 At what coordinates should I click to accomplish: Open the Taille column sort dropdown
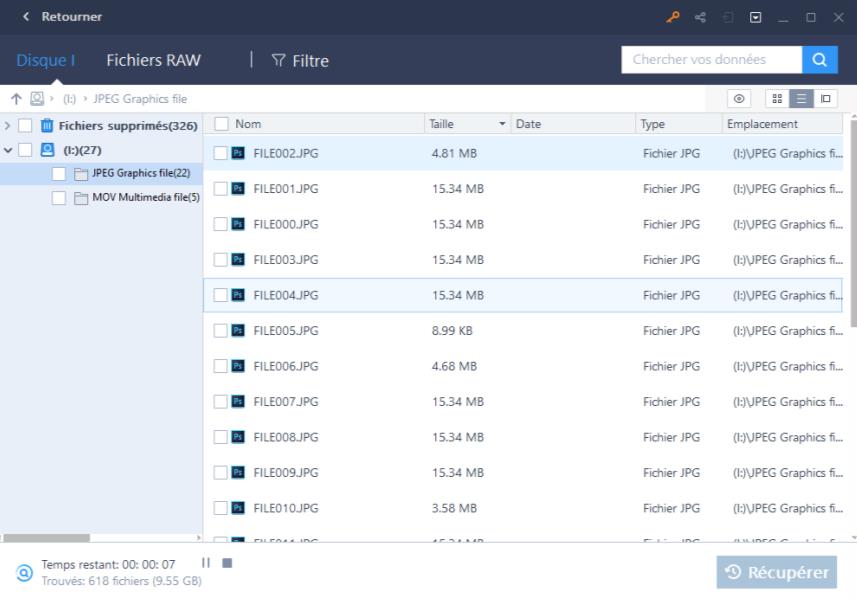pos(502,124)
